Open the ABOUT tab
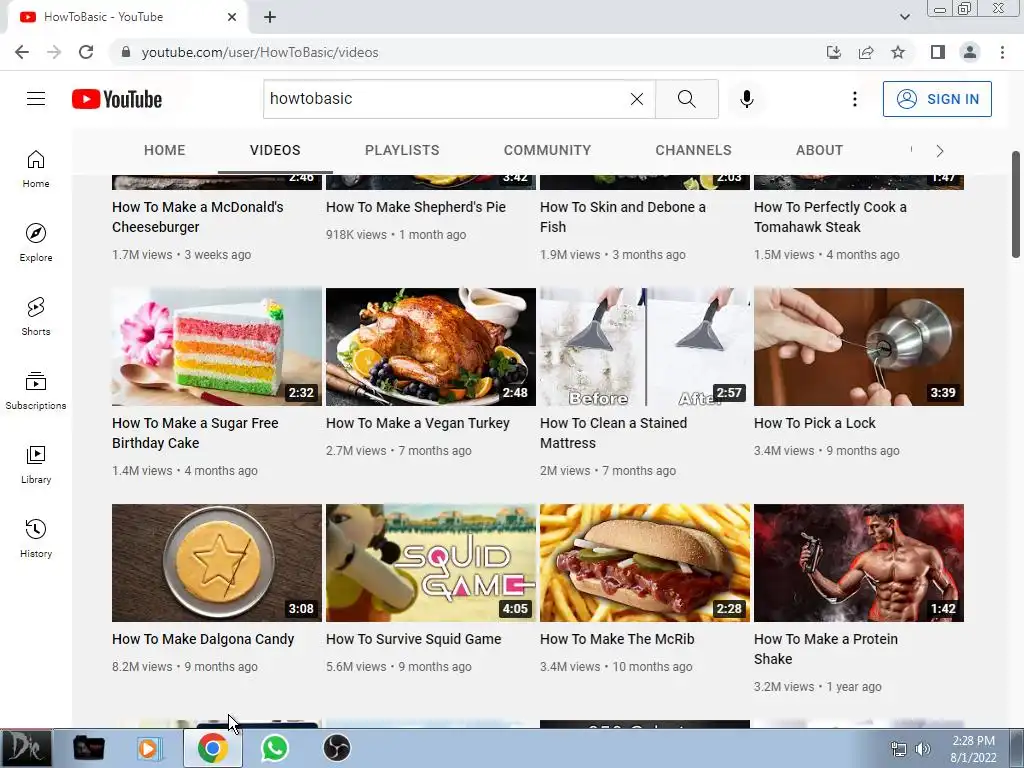This screenshot has height=768, width=1024. tap(819, 150)
